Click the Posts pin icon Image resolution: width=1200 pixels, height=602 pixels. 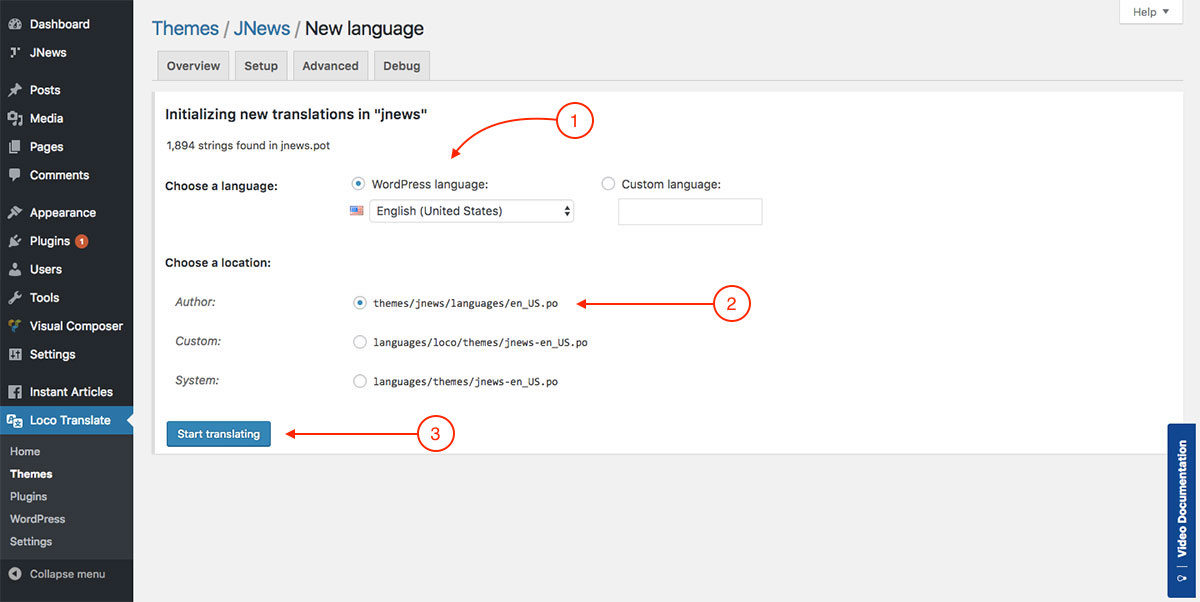(x=15, y=90)
